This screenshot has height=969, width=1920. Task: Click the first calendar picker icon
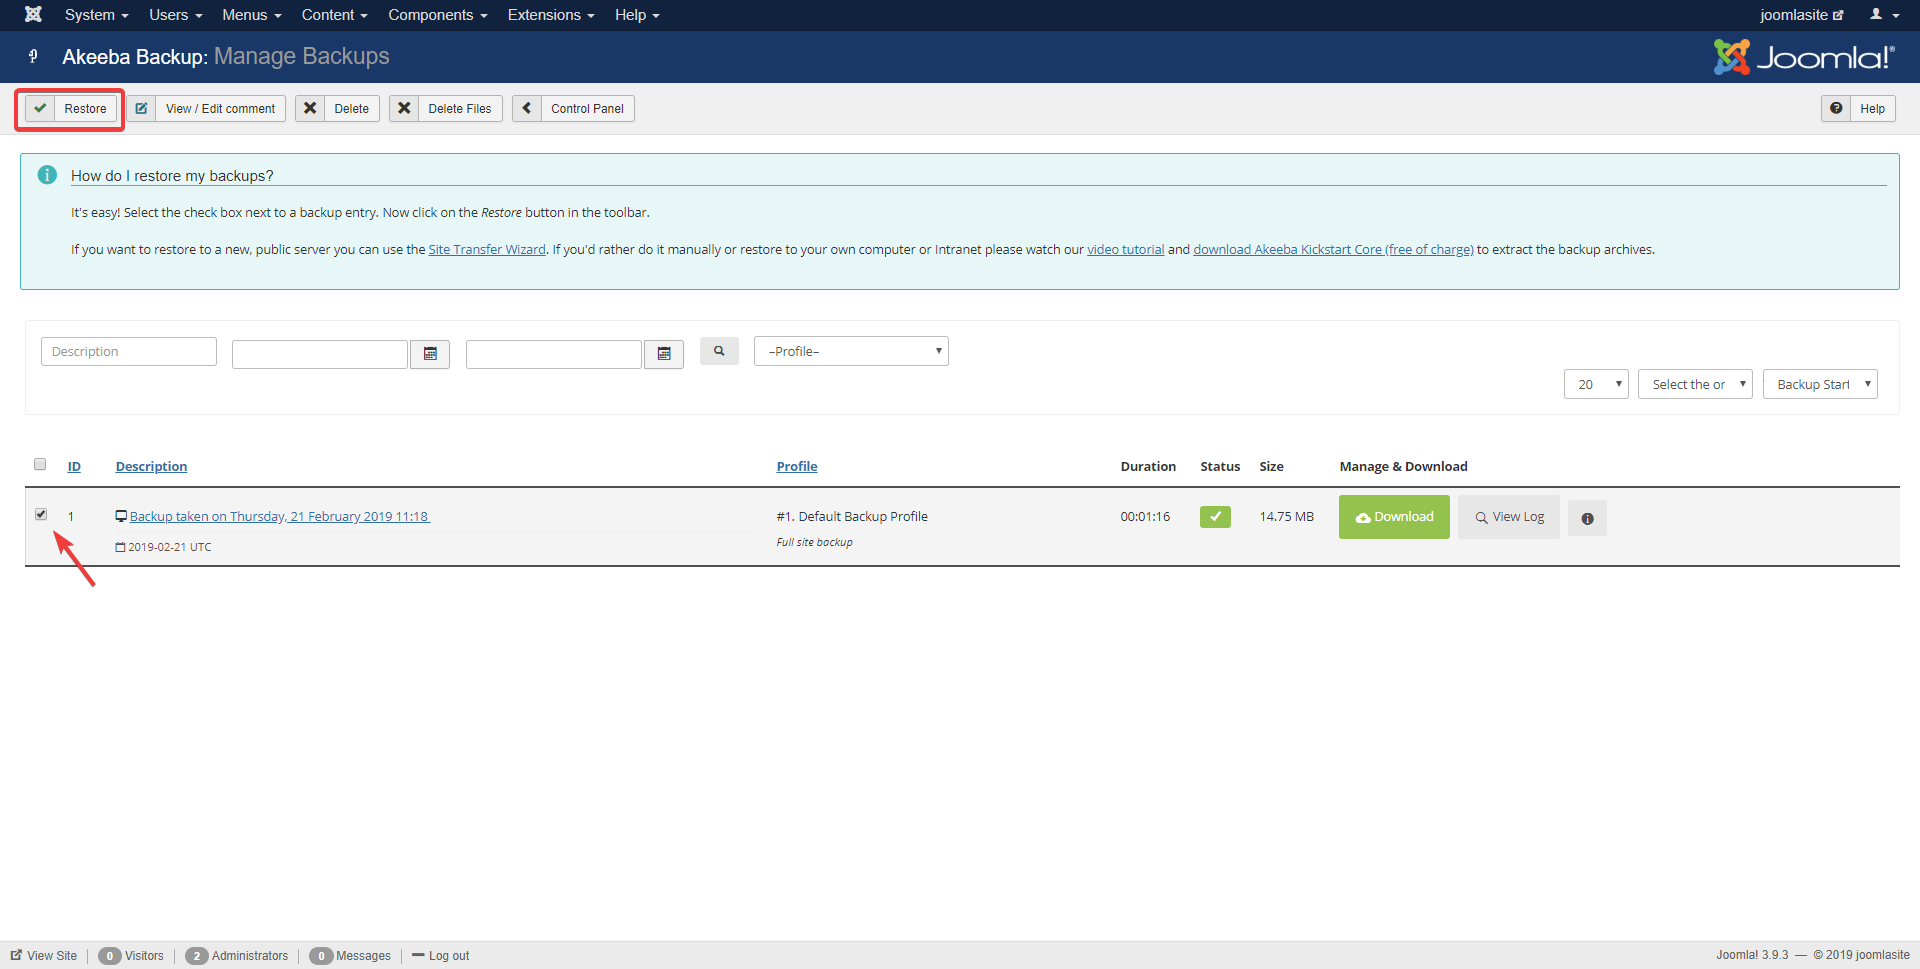coord(430,354)
